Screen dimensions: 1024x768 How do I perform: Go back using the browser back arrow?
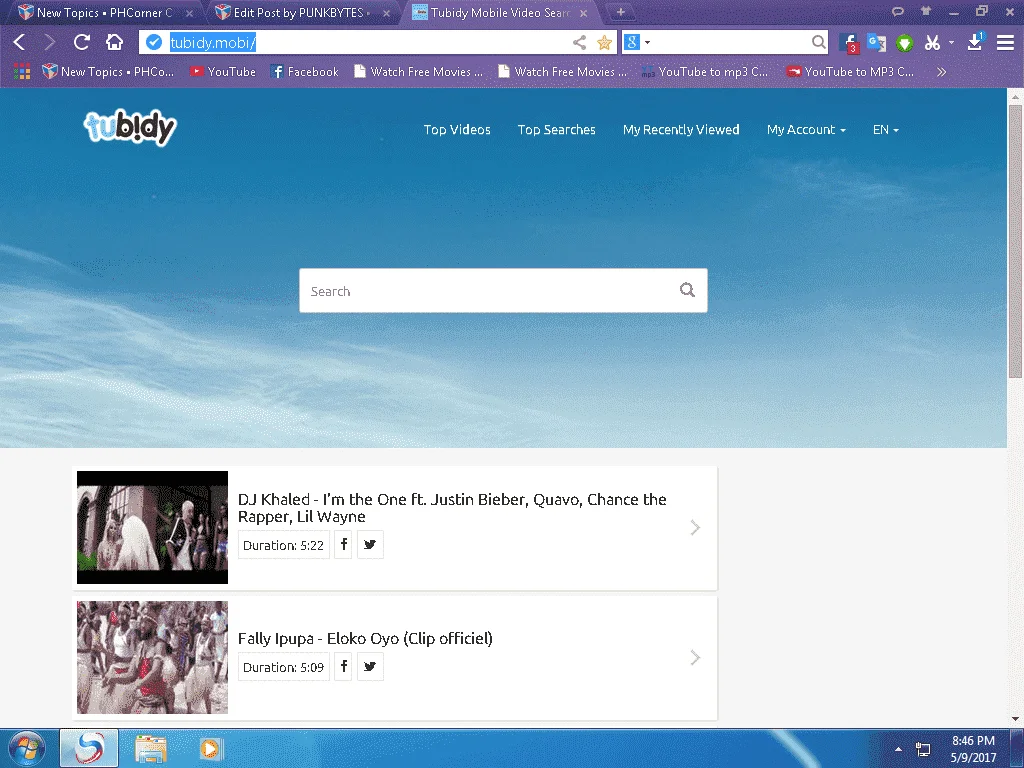click(20, 42)
